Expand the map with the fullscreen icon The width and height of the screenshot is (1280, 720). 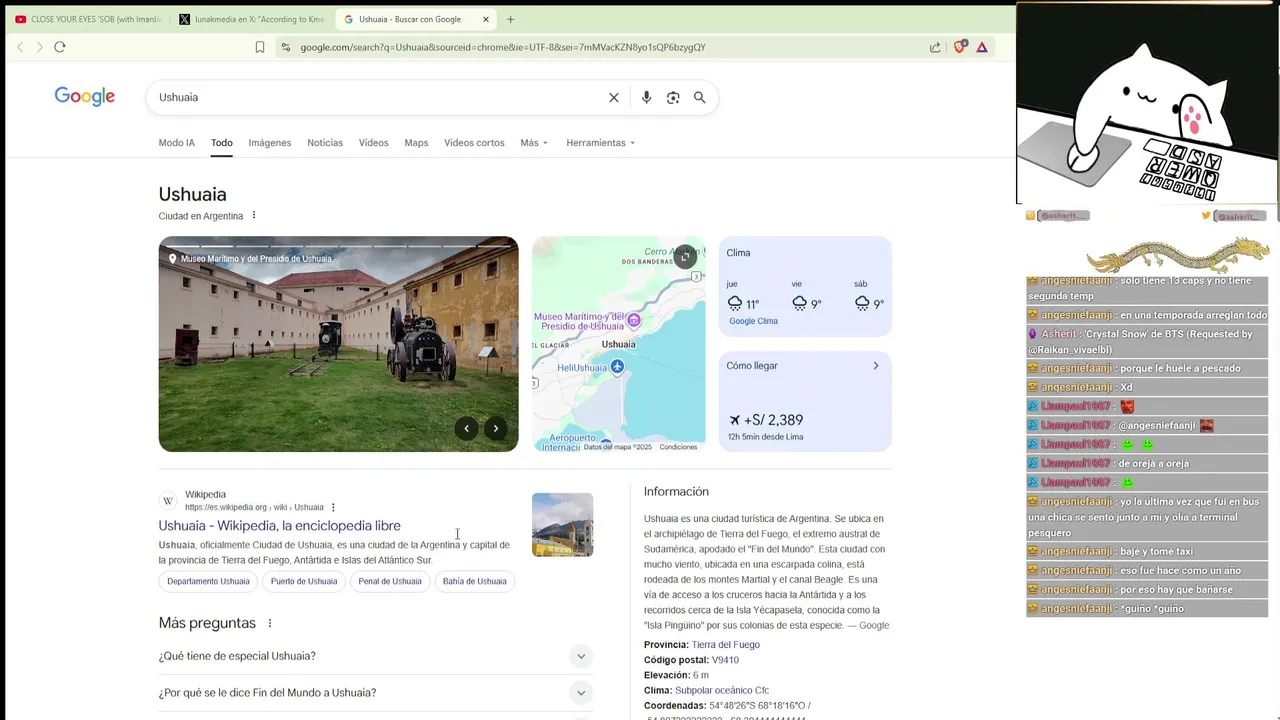[x=685, y=257]
